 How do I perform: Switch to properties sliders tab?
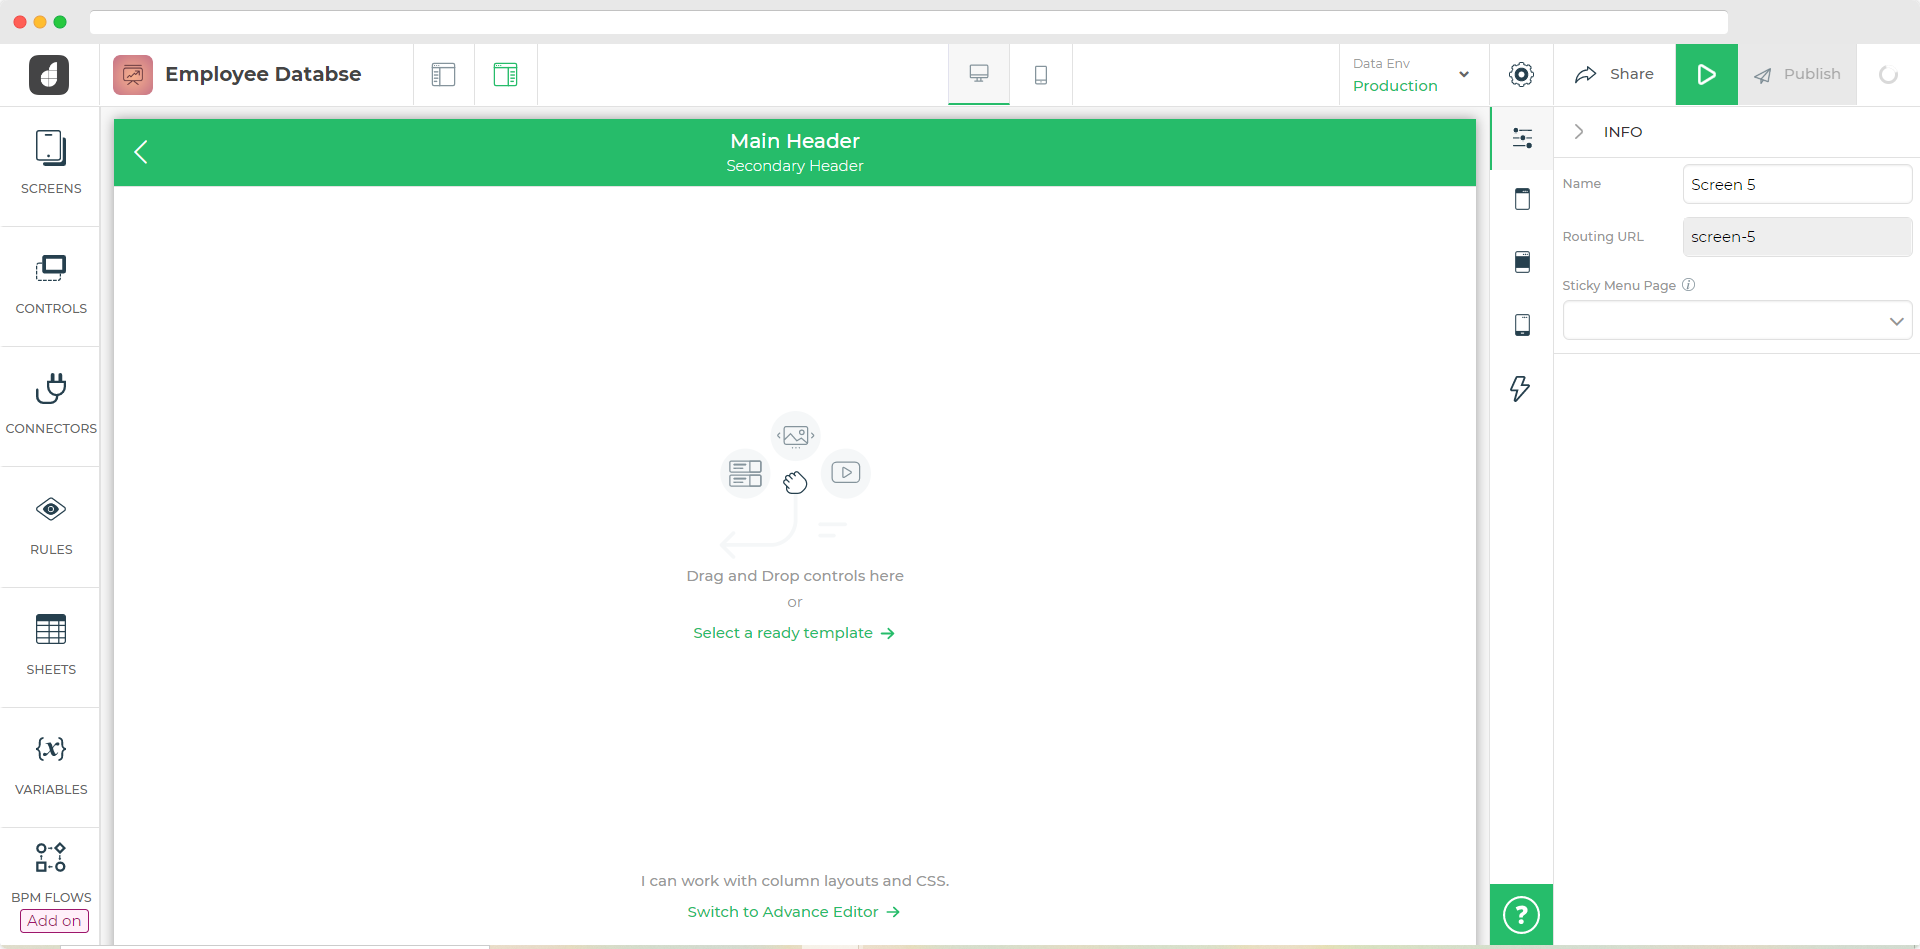click(x=1522, y=138)
